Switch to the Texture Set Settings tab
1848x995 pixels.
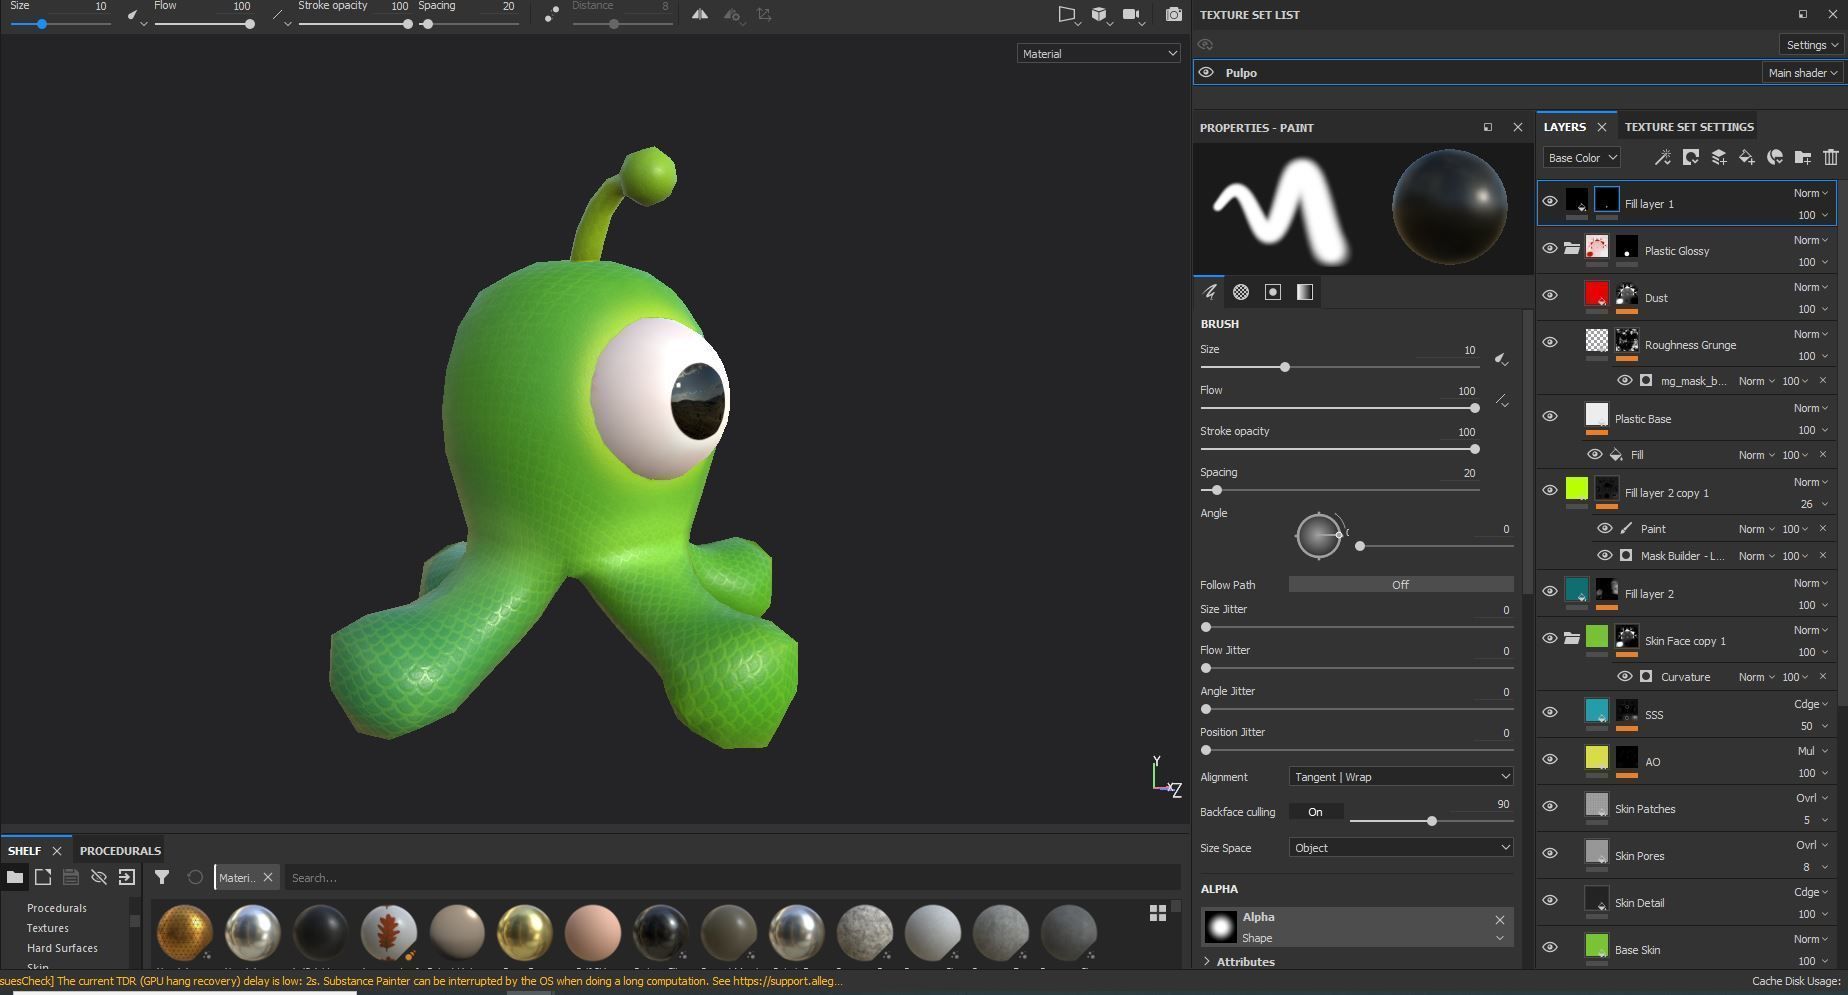pyautogui.click(x=1689, y=127)
